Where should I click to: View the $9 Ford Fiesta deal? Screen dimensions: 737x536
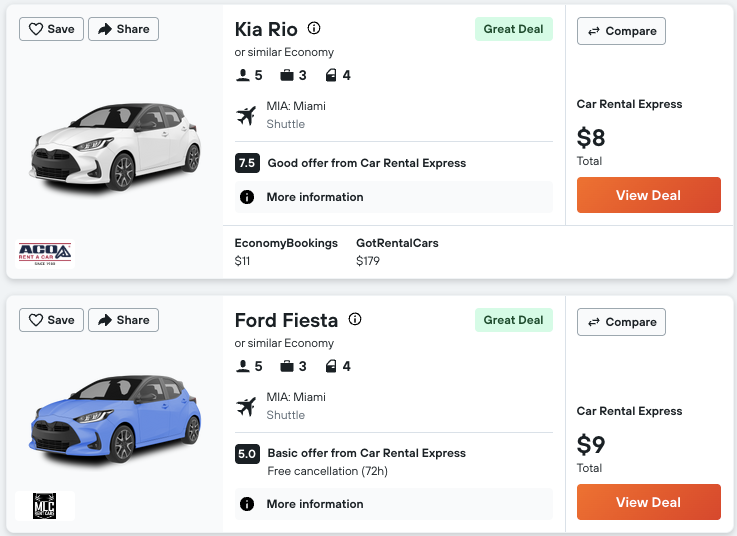648,502
